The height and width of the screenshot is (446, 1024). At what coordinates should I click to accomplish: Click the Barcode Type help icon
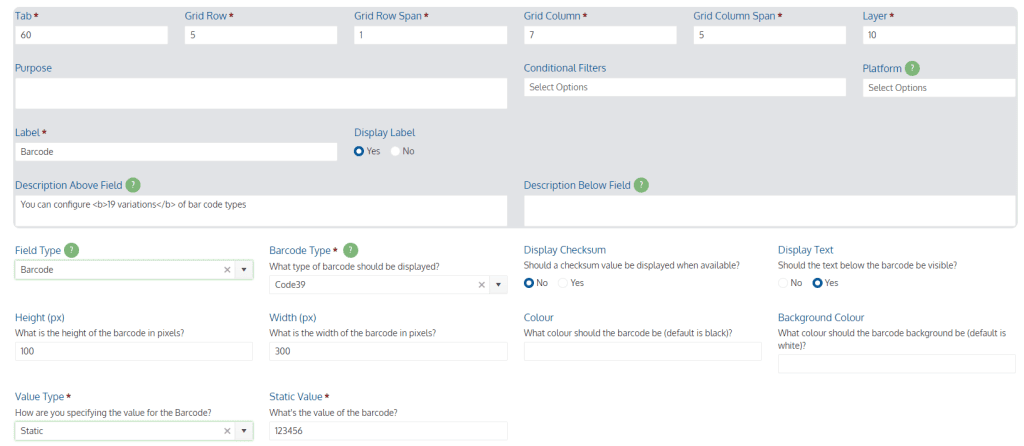(351, 250)
